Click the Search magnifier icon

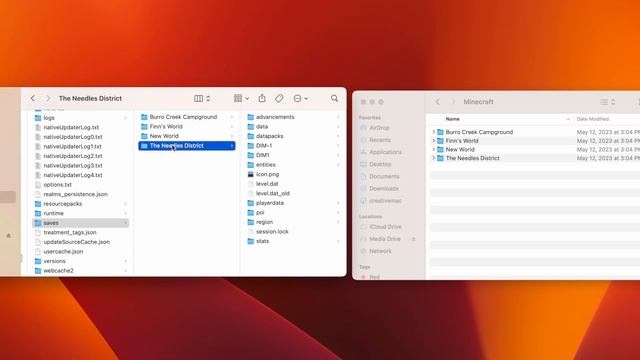pos(334,98)
